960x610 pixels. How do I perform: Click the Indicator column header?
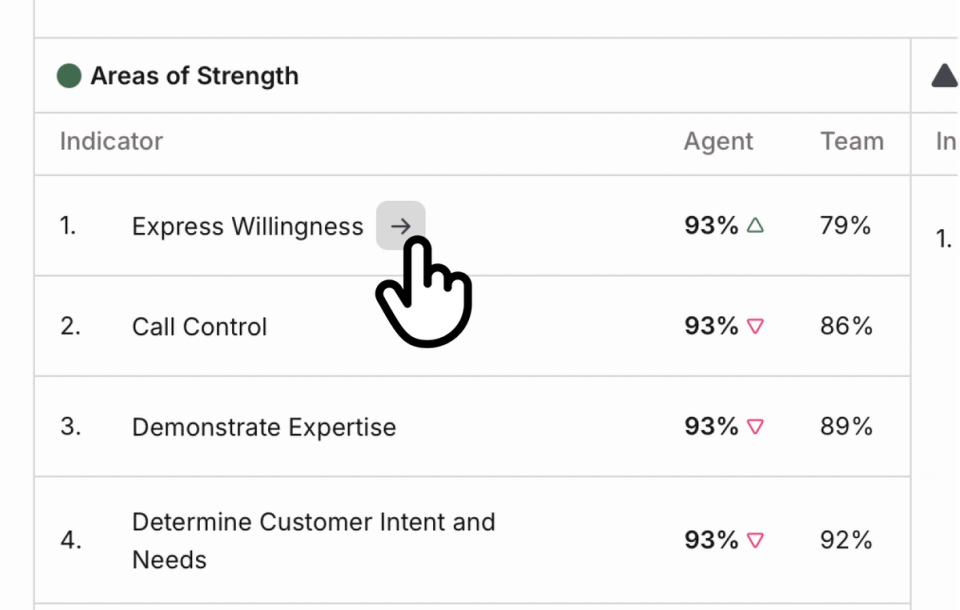coord(110,141)
